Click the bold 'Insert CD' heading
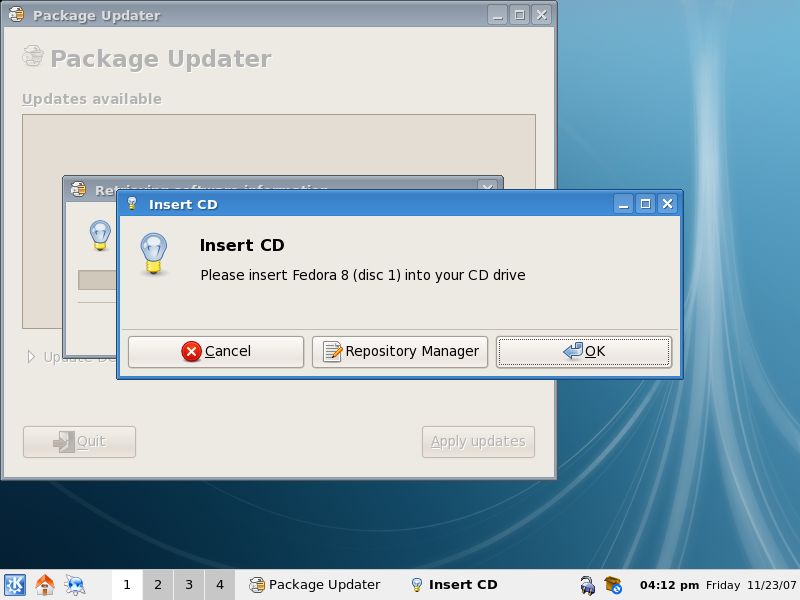The height and width of the screenshot is (600, 800). pos(242,245)
